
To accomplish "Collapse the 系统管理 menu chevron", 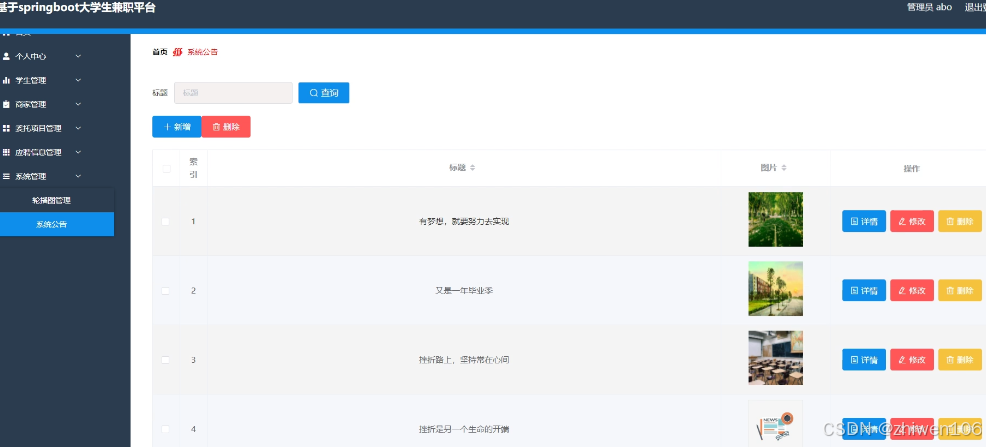I will [78, 177].
